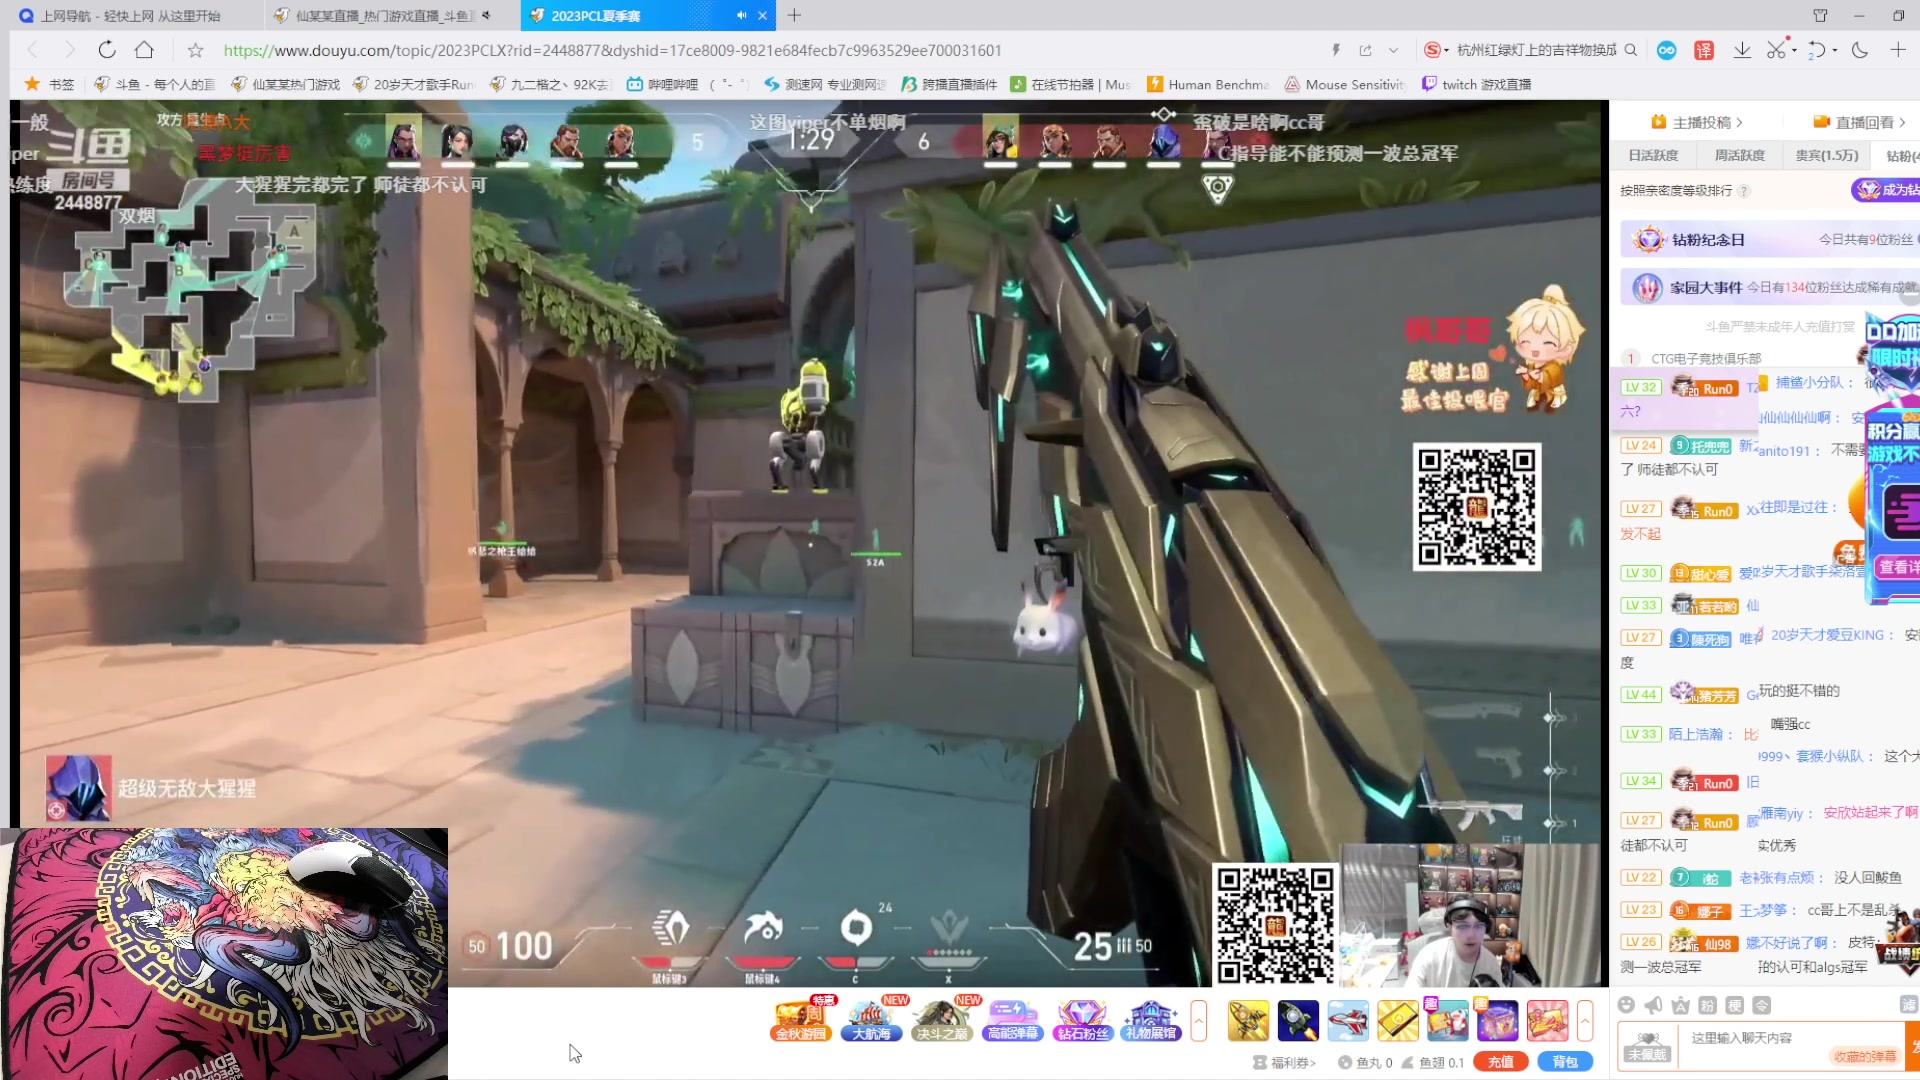The height and width of the screenshot is (1080, 1920).
Task: Open the browser home page icon
Action: 144,50
